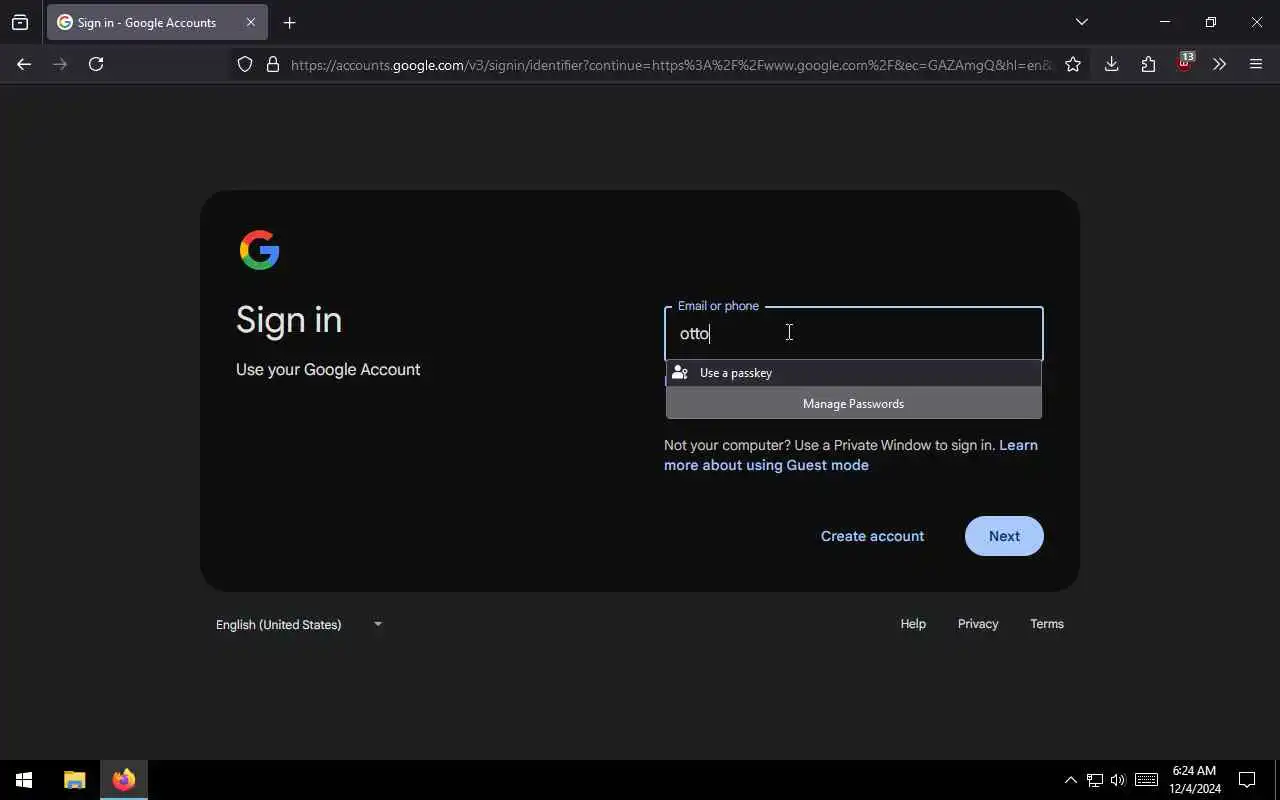
Task: Open the Firefox application menu
Action: point(1256,64)
